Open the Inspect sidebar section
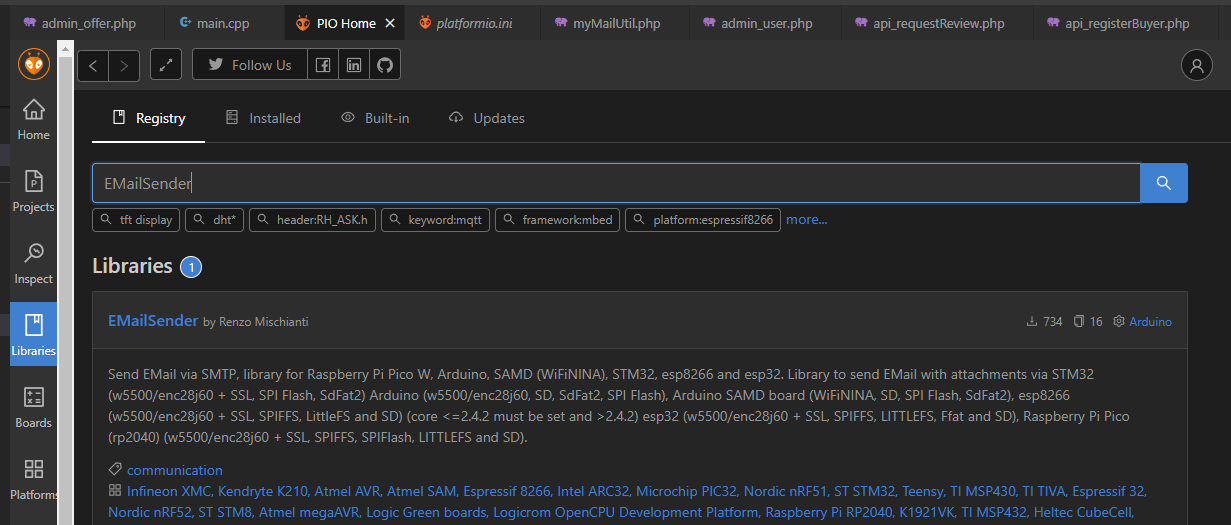 33,263
